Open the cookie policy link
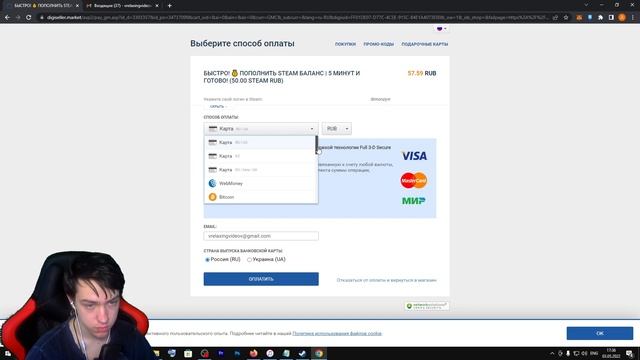Viewport: 640px width, 360px height. [x=337, y=333]
